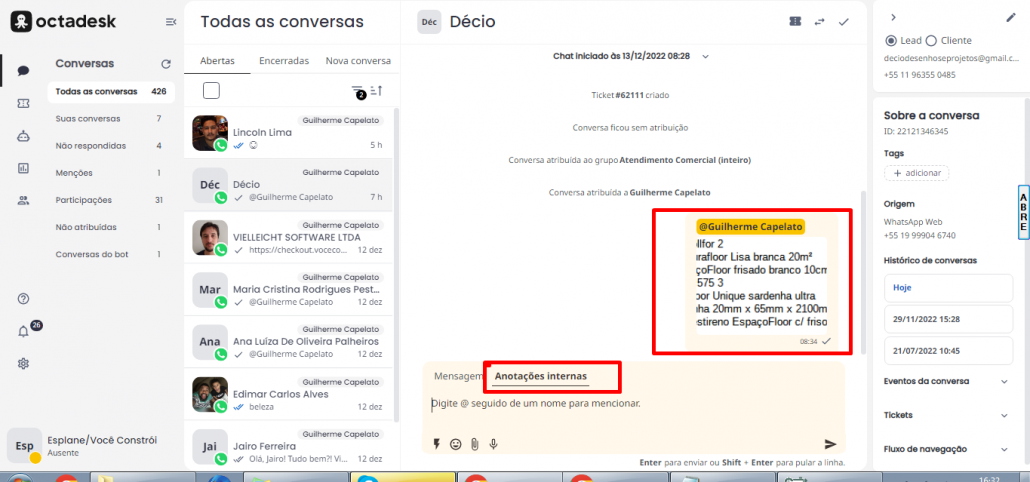Refresh the Conversas list
The height and width of the screenshot is (482, 1030).
coord(166,64)
